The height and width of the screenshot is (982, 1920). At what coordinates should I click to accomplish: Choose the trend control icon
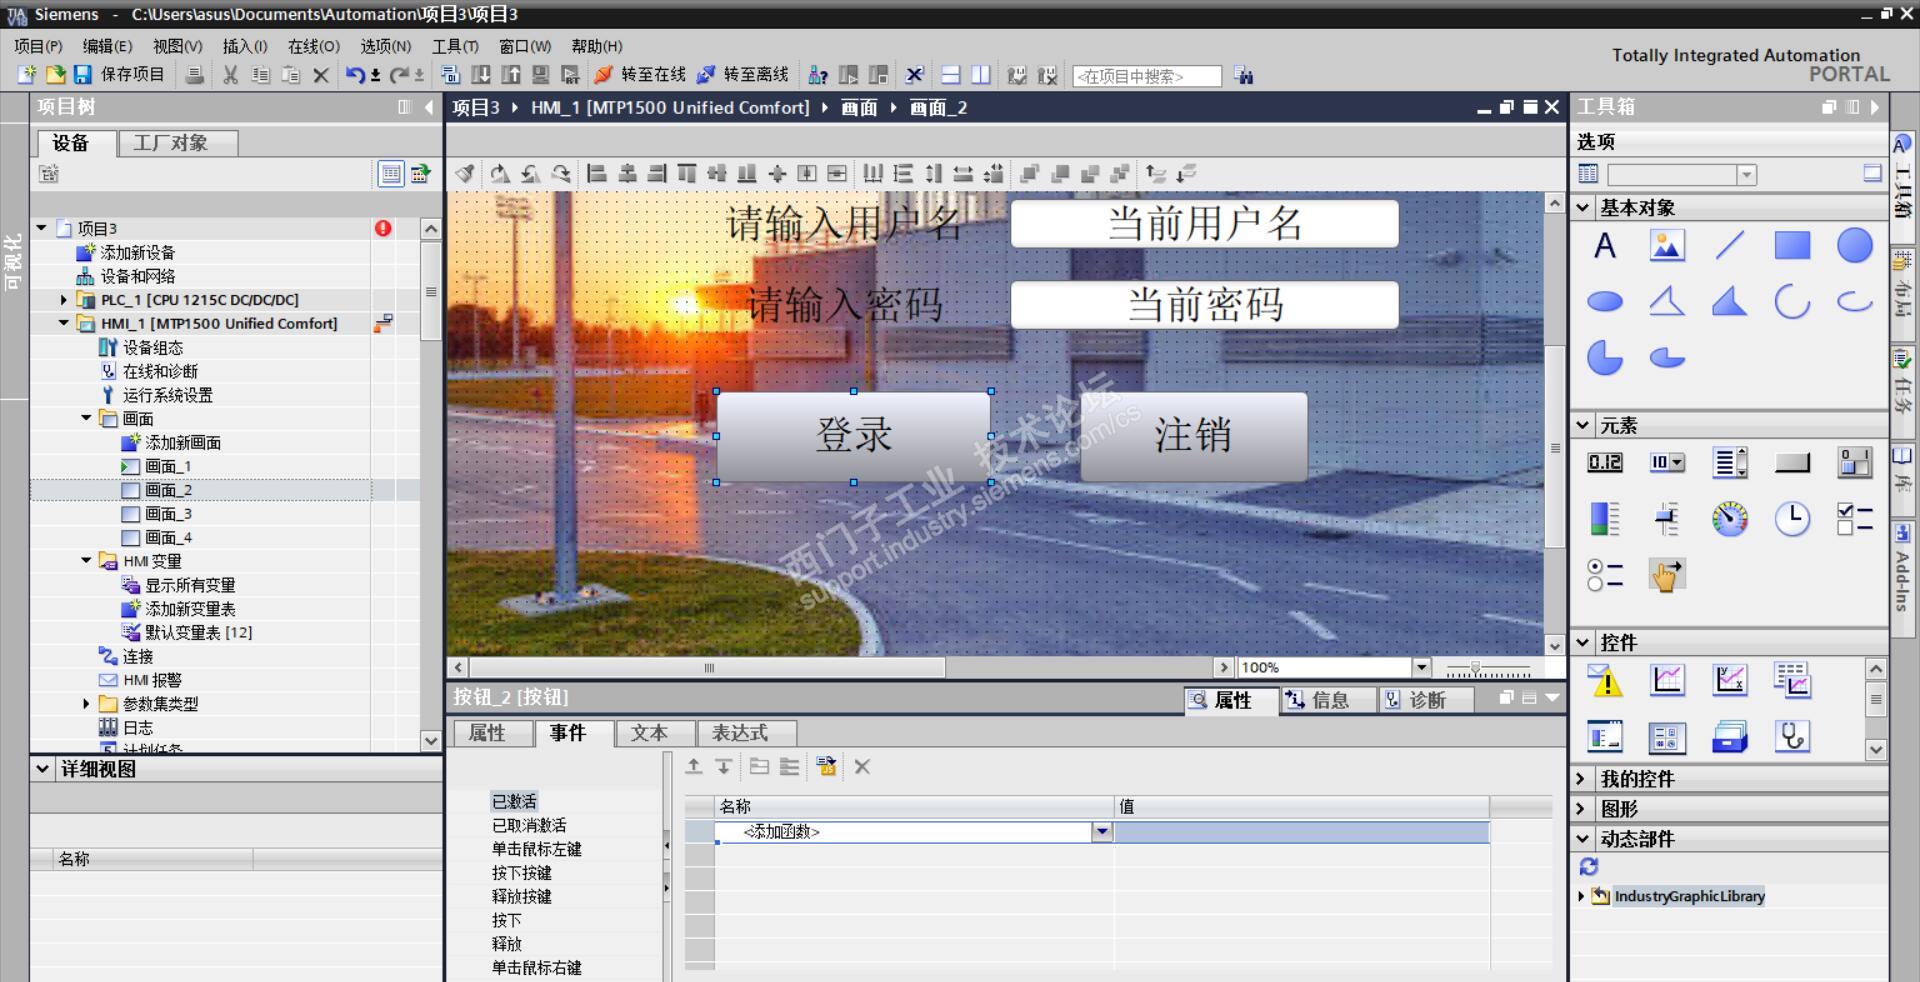(1667, 680)
